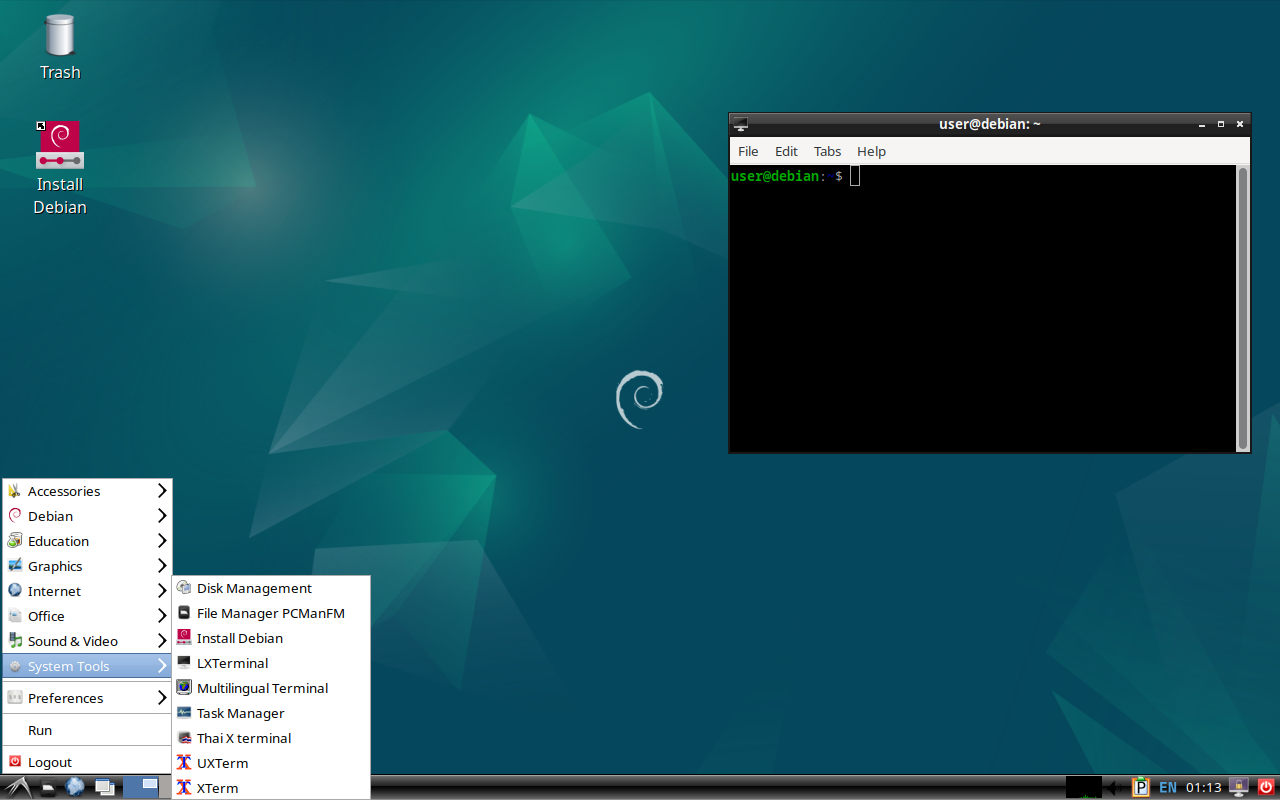Choose Install Debian in the System Tools submenu
Viewport: 1280px width, 800px height.
click(271, 638)
